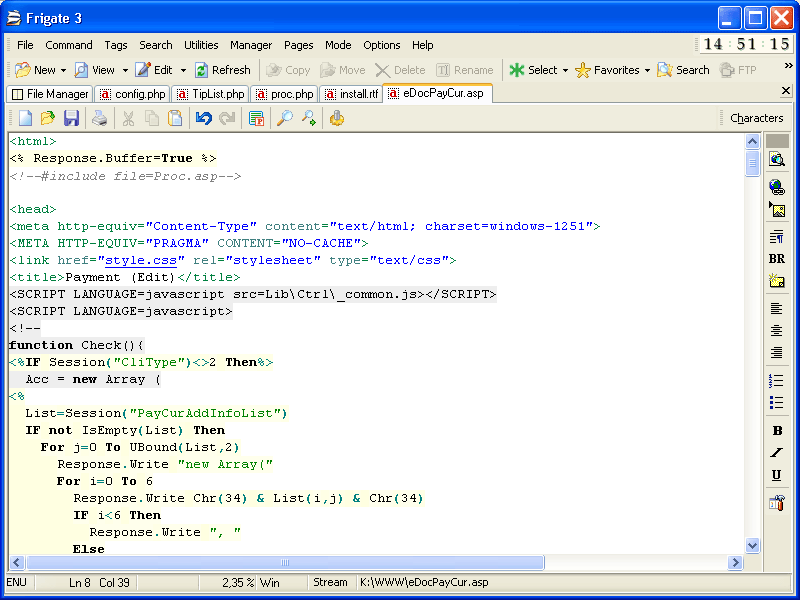Screen dimensions: 800x600
Task: Switch to the proc.php tab
Action: tap(285, 94)
